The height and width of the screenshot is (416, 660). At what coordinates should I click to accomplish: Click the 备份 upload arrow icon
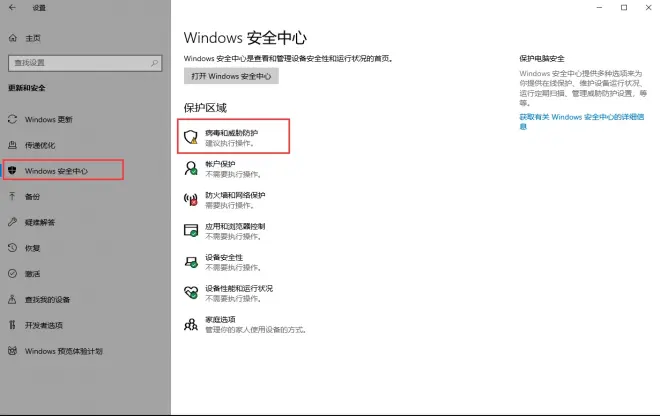(x=12, y=196)
